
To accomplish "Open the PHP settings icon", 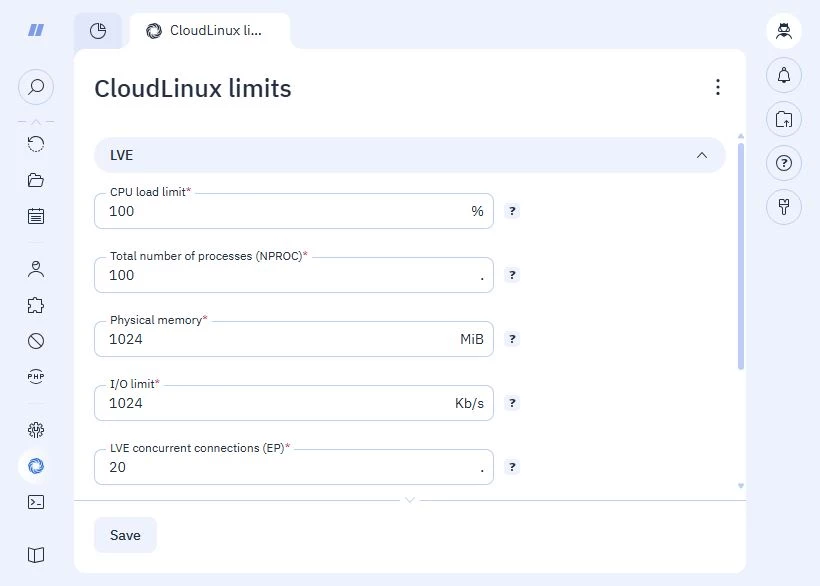I will click(x=36, y=376).
